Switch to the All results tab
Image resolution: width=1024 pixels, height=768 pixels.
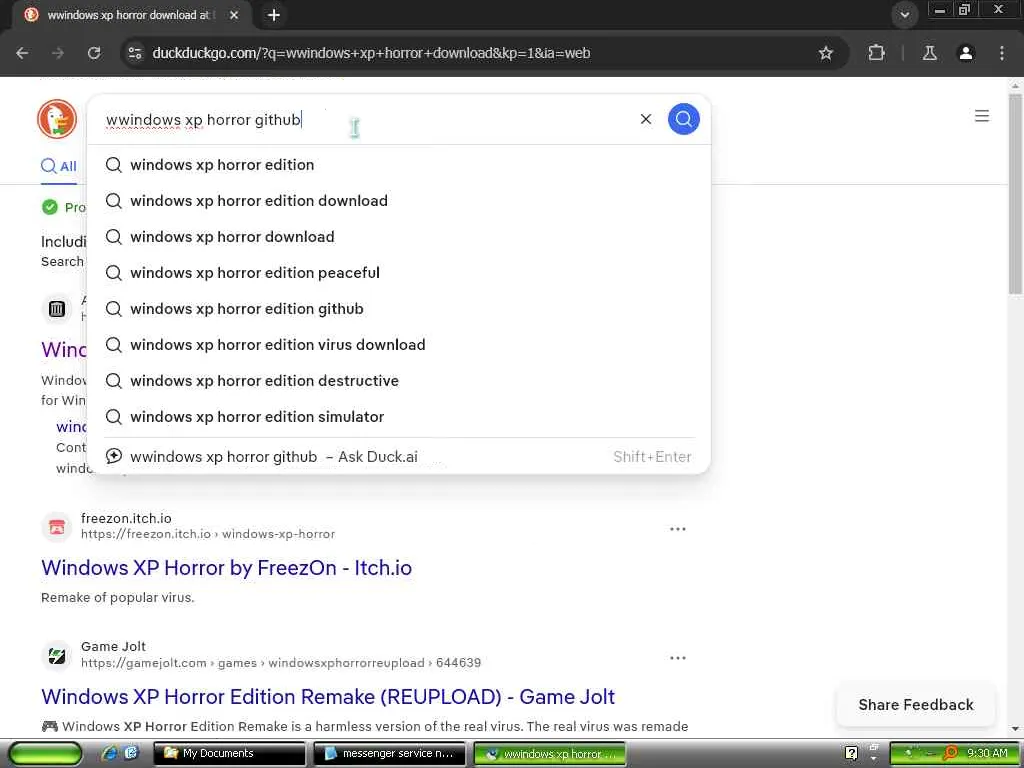click(59, 166)
